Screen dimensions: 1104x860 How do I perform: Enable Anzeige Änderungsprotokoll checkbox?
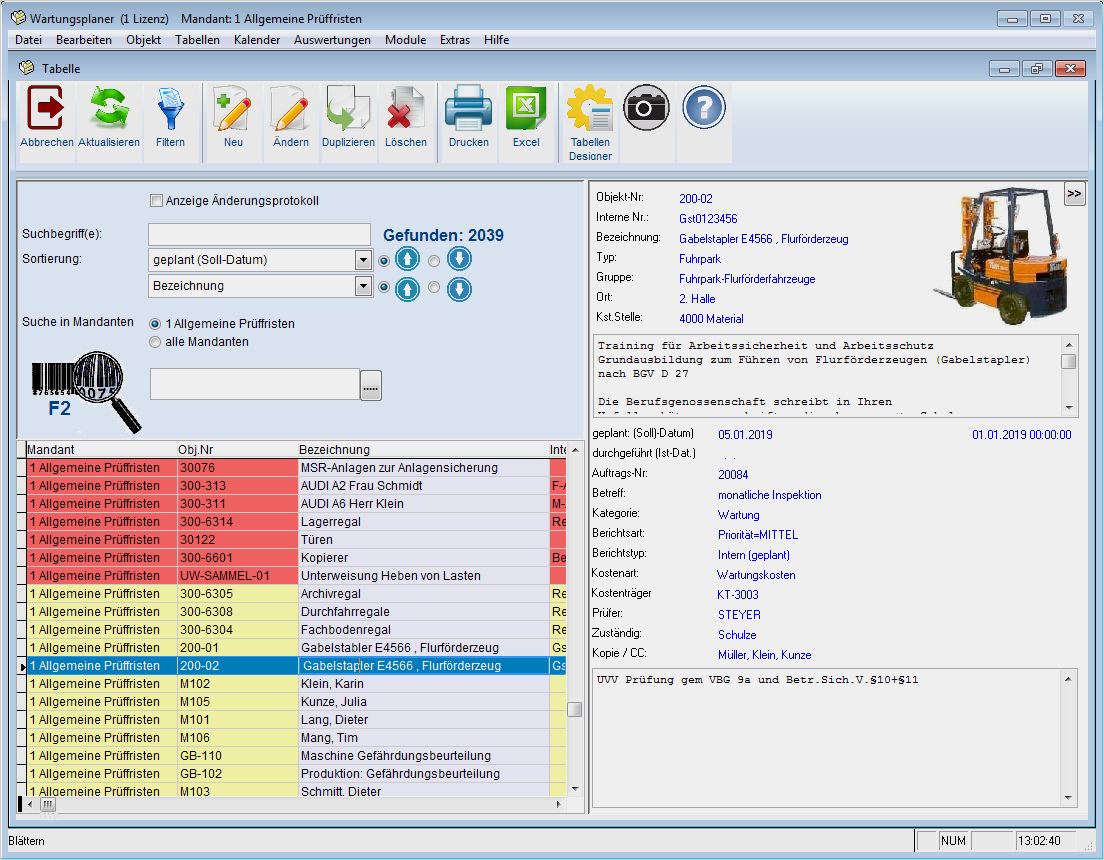(x=156, y=201)
